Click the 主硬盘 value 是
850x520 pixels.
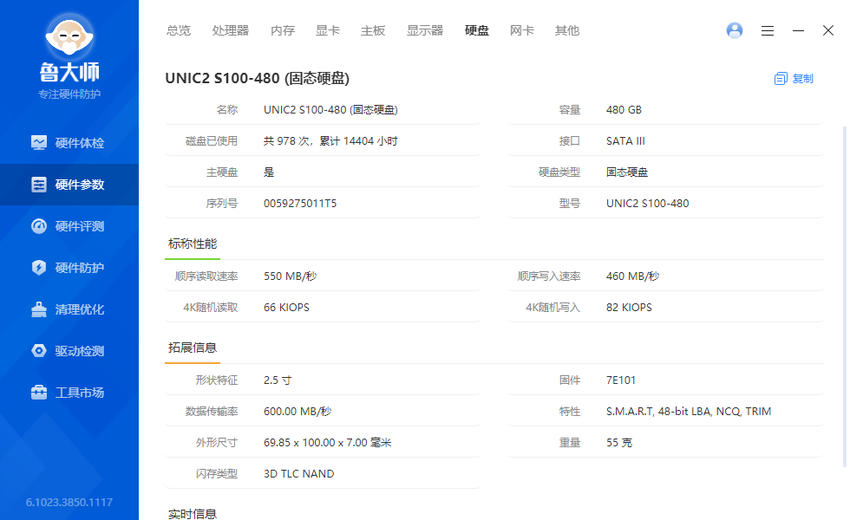click(x=269, y=172)
